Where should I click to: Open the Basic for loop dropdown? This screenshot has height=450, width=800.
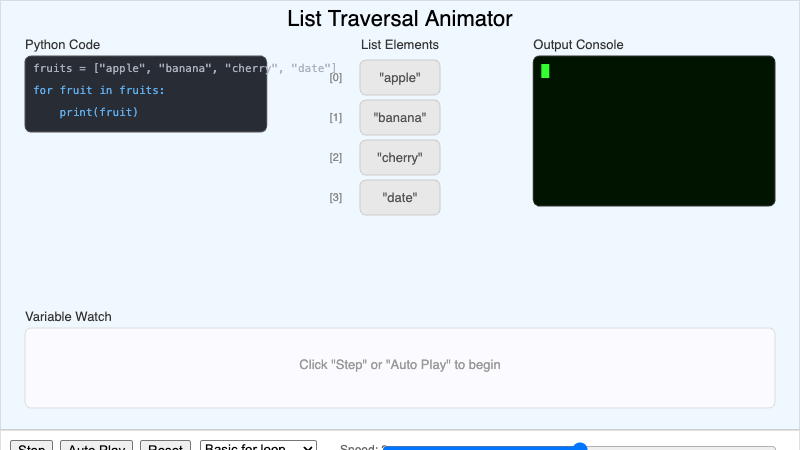[x=259, y=446]
